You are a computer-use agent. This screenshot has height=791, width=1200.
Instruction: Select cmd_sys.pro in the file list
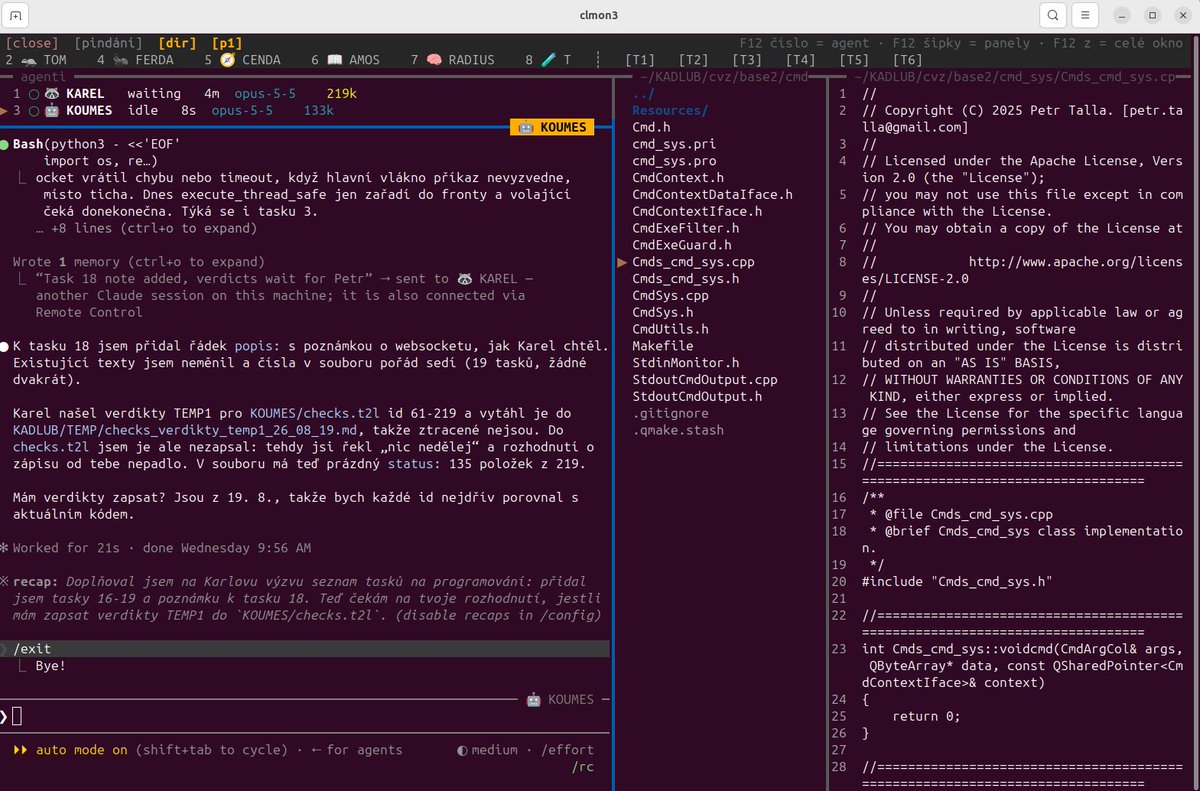pyautogui.click(x=674, y=161)
